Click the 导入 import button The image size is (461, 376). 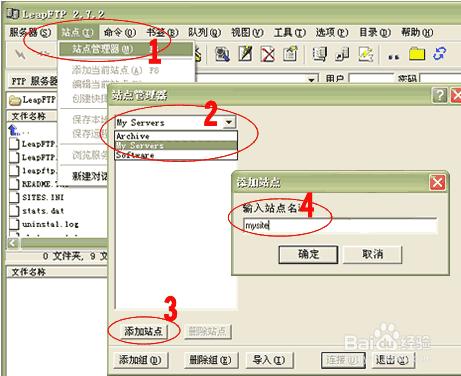coord(269,360)
